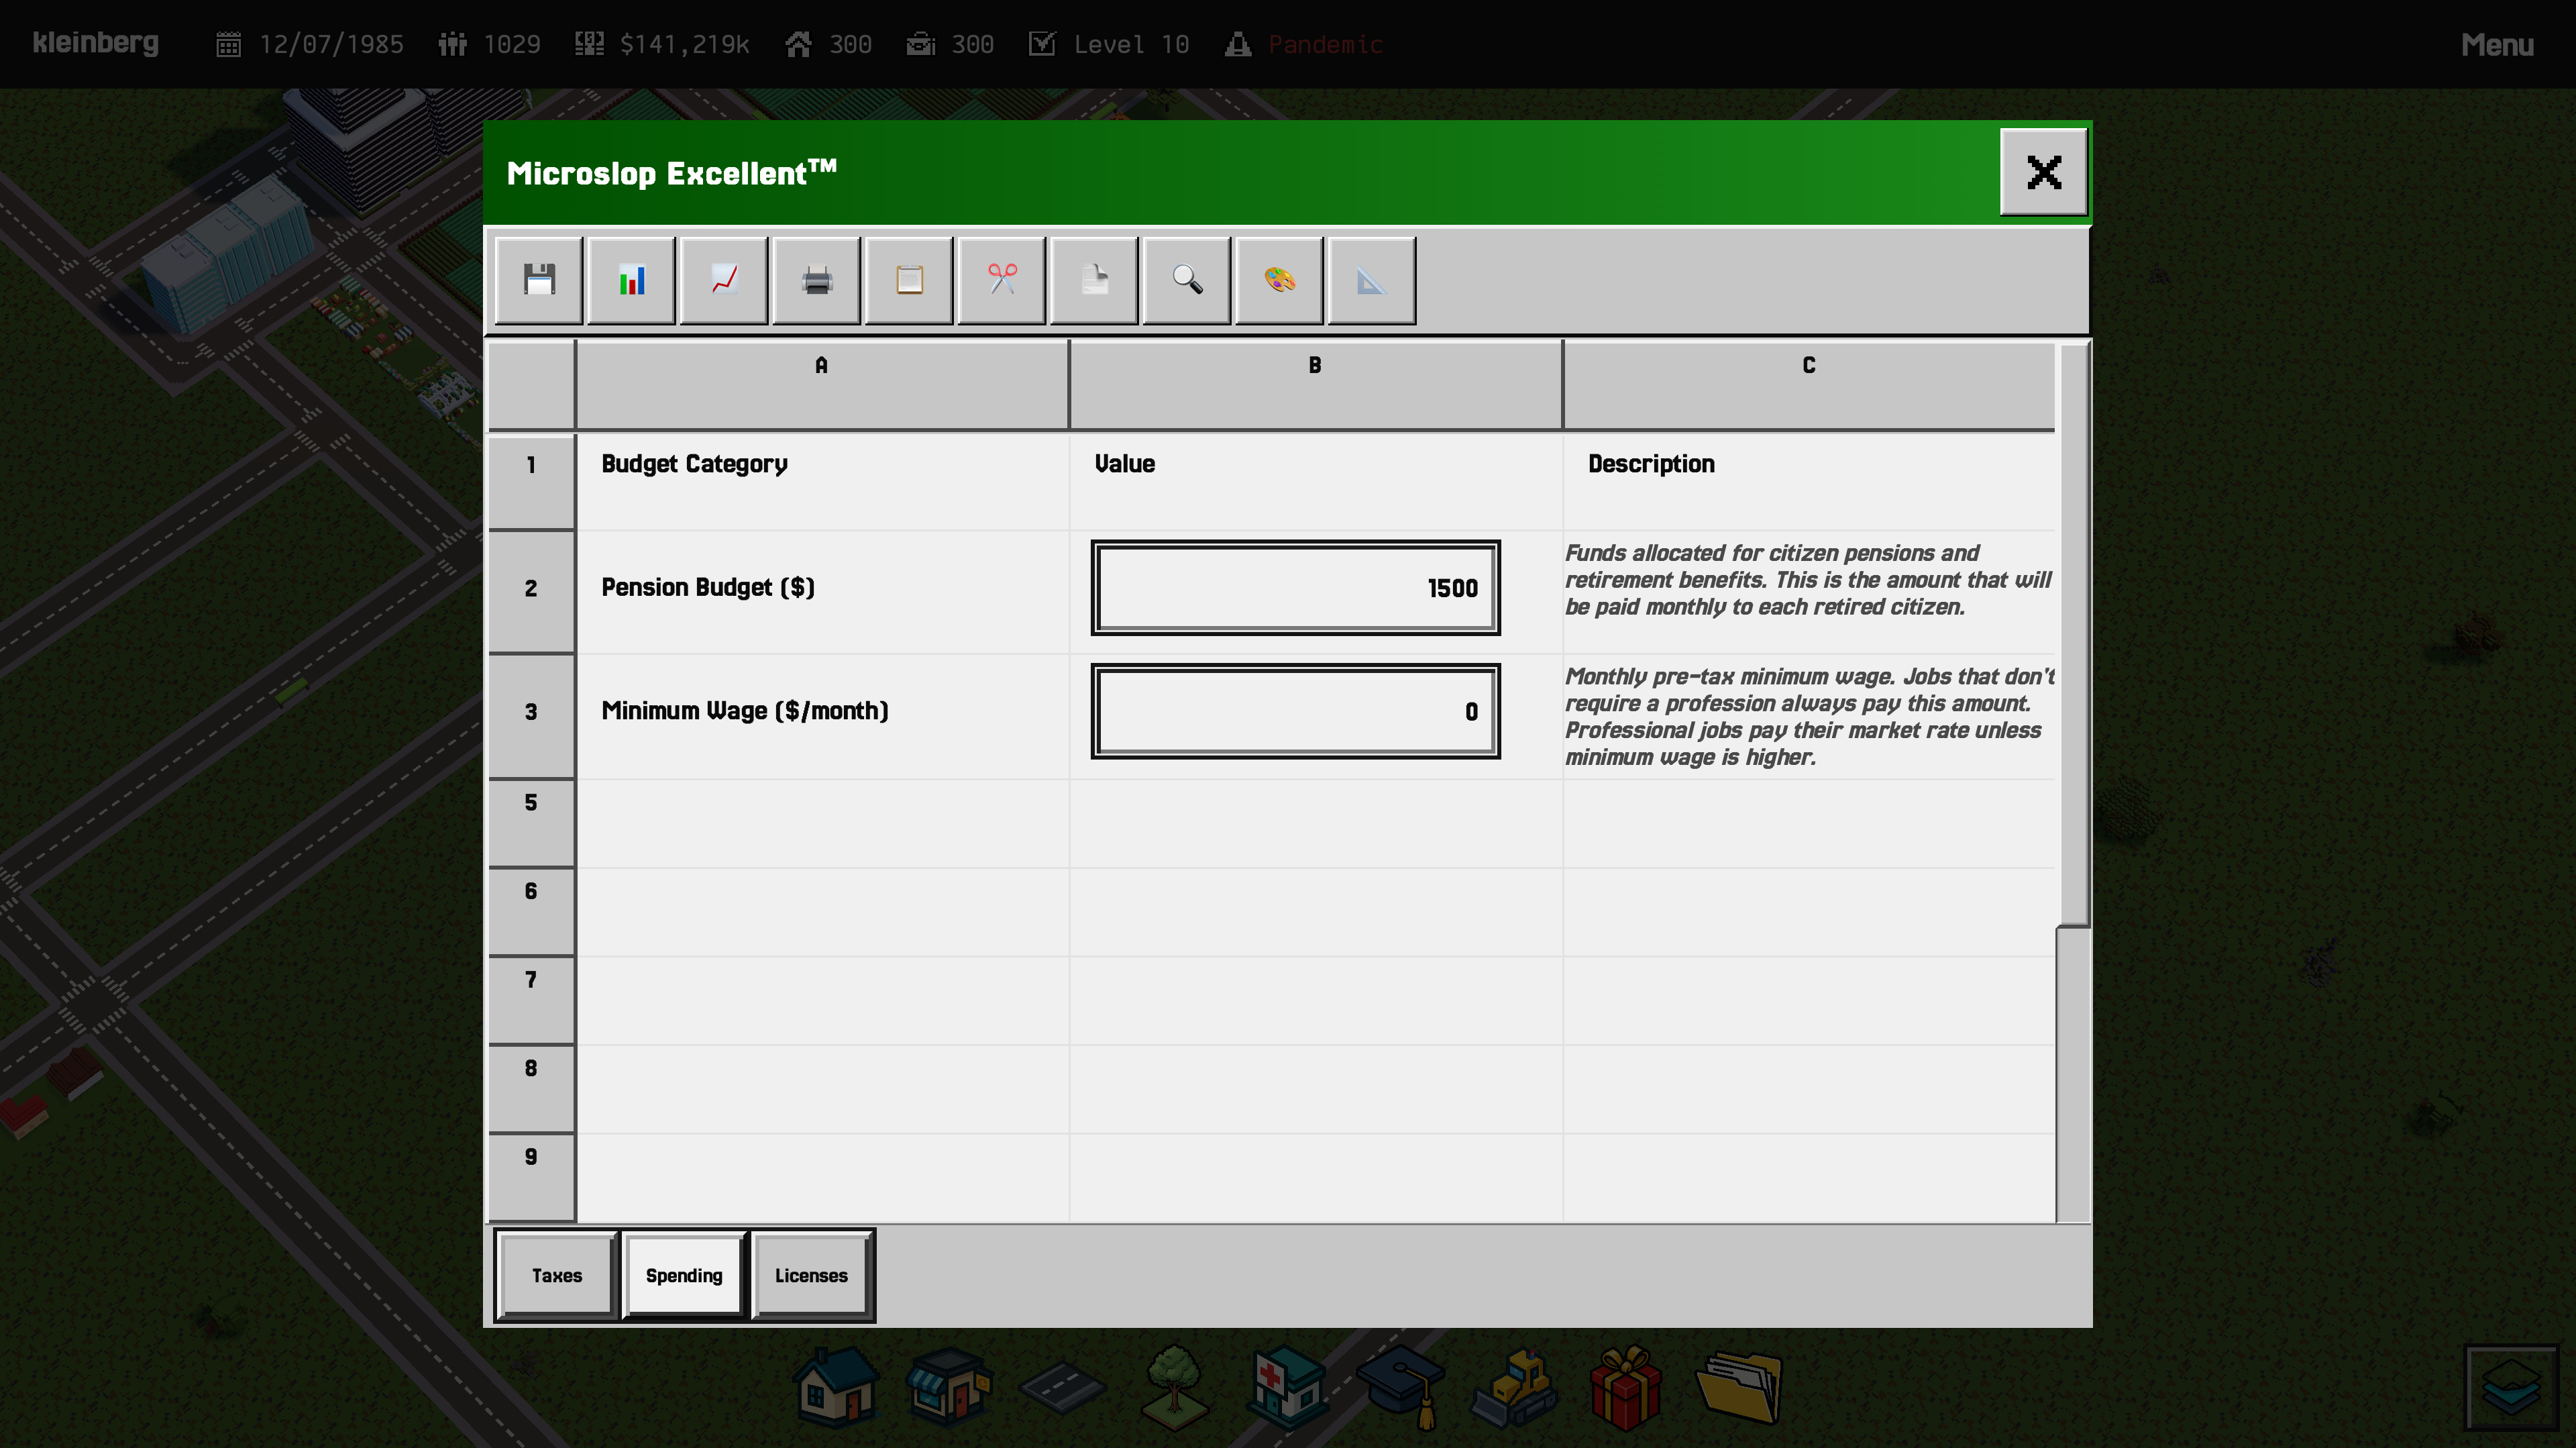Select row 2 header
Image resolution: width=2576 pixels, height=1448 pixels.
pos(531,593)
